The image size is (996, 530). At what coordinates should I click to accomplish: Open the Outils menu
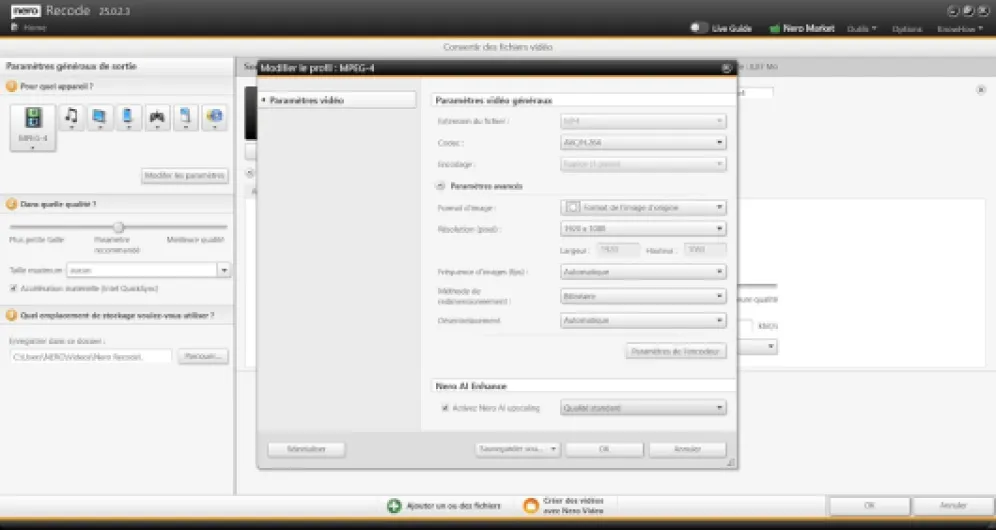[x=861, y=29]
